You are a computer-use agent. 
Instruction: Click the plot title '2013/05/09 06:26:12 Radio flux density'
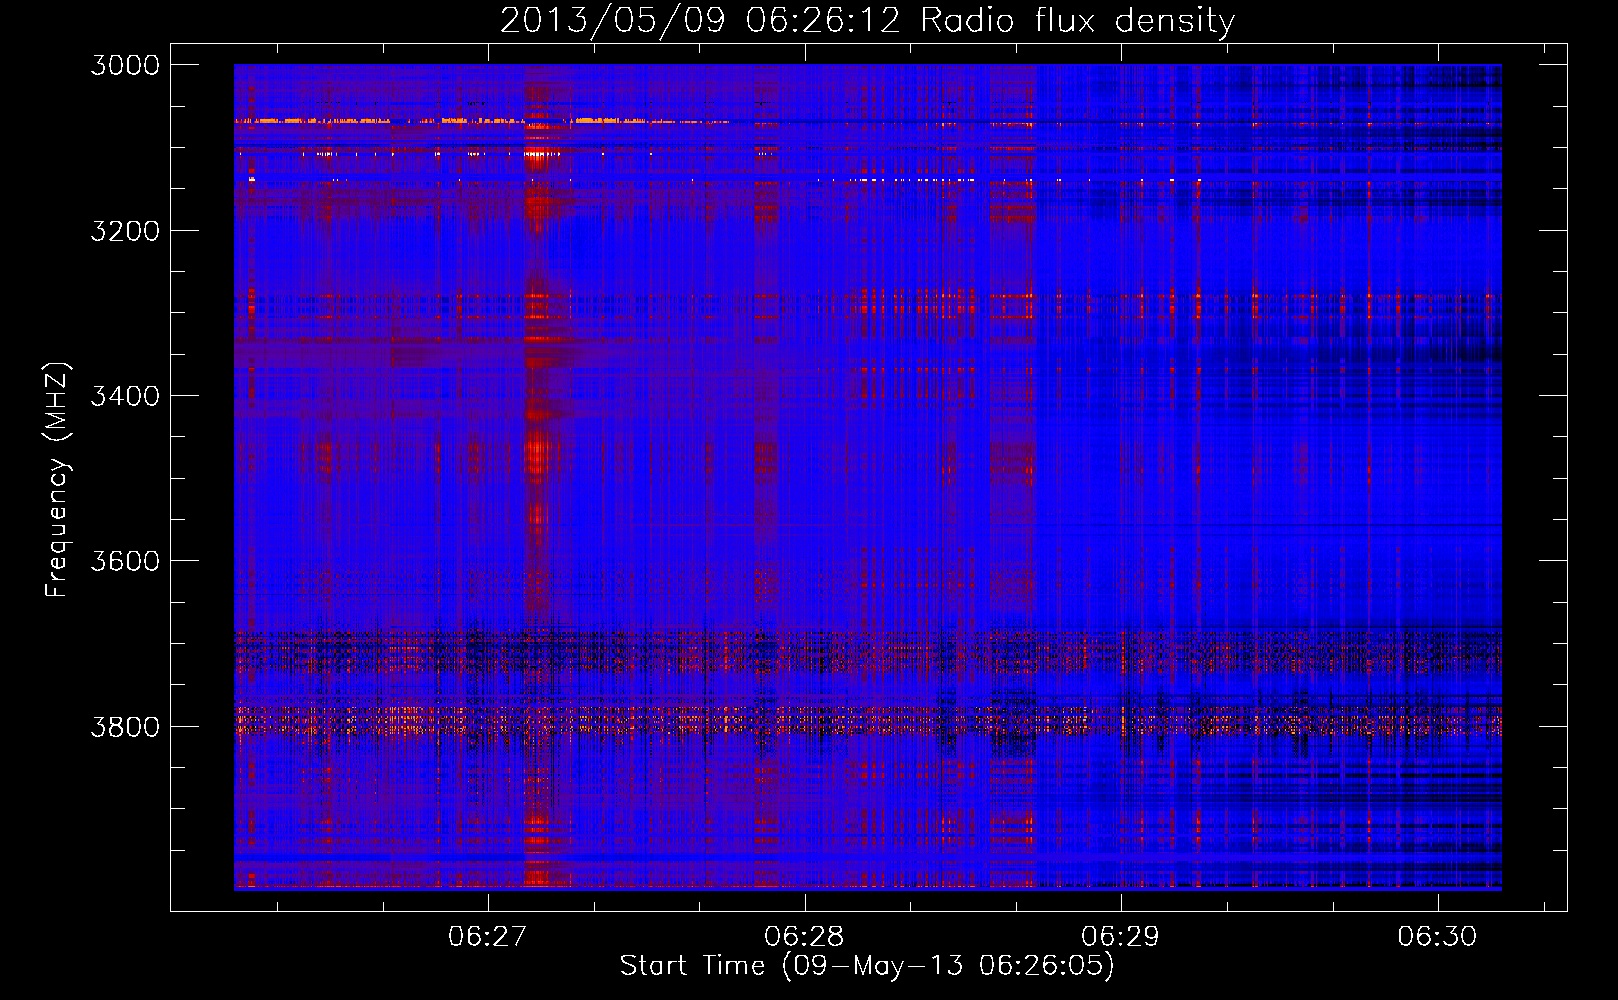click(x=867, y=21)
